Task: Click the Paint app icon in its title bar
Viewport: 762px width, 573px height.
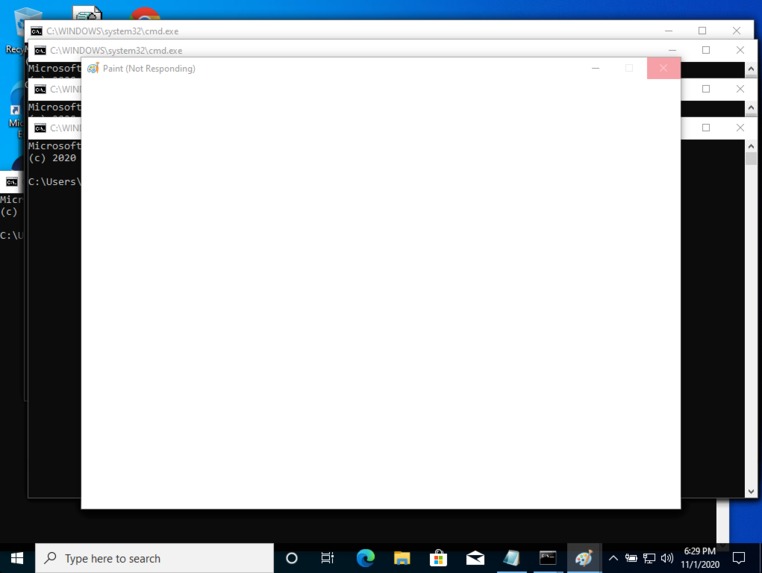Action: coord(93,68)
